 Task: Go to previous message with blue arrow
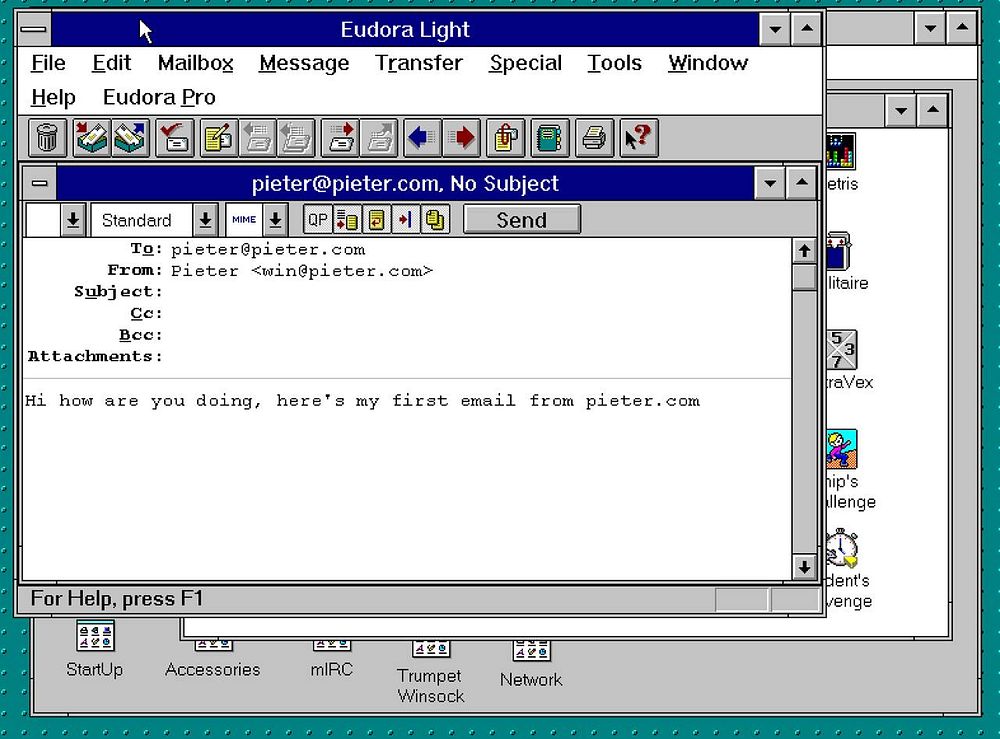coord(423,137)
